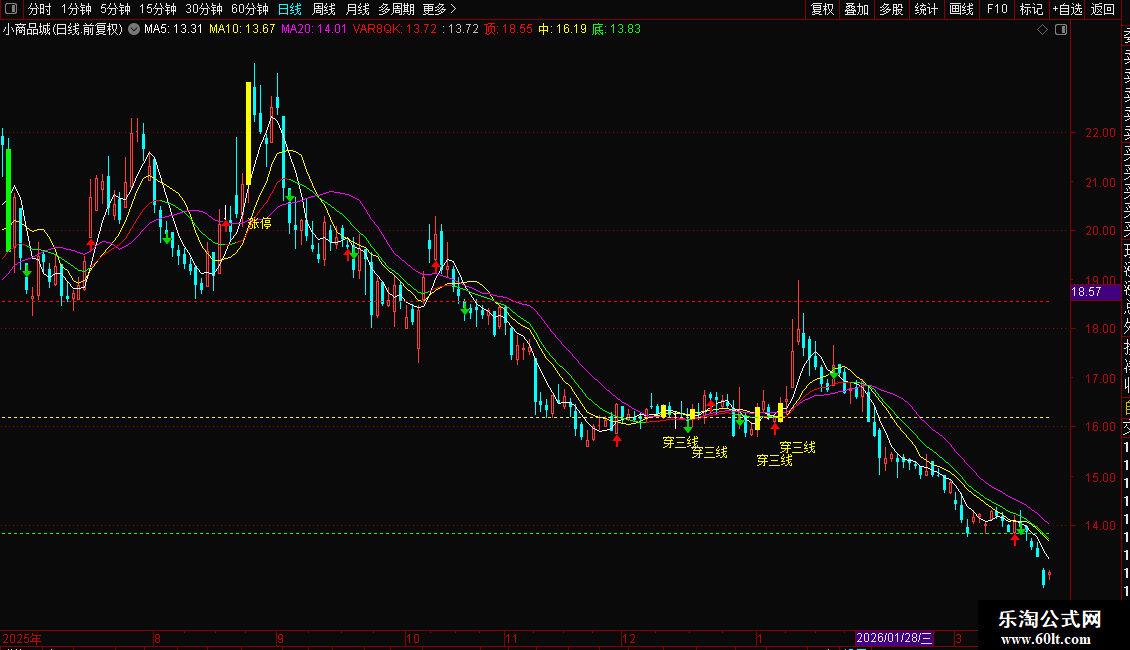The width and height of the screenshot is (1130, 650).
Task: Click the 叠加 overlay button
Action: click(857, 9)
